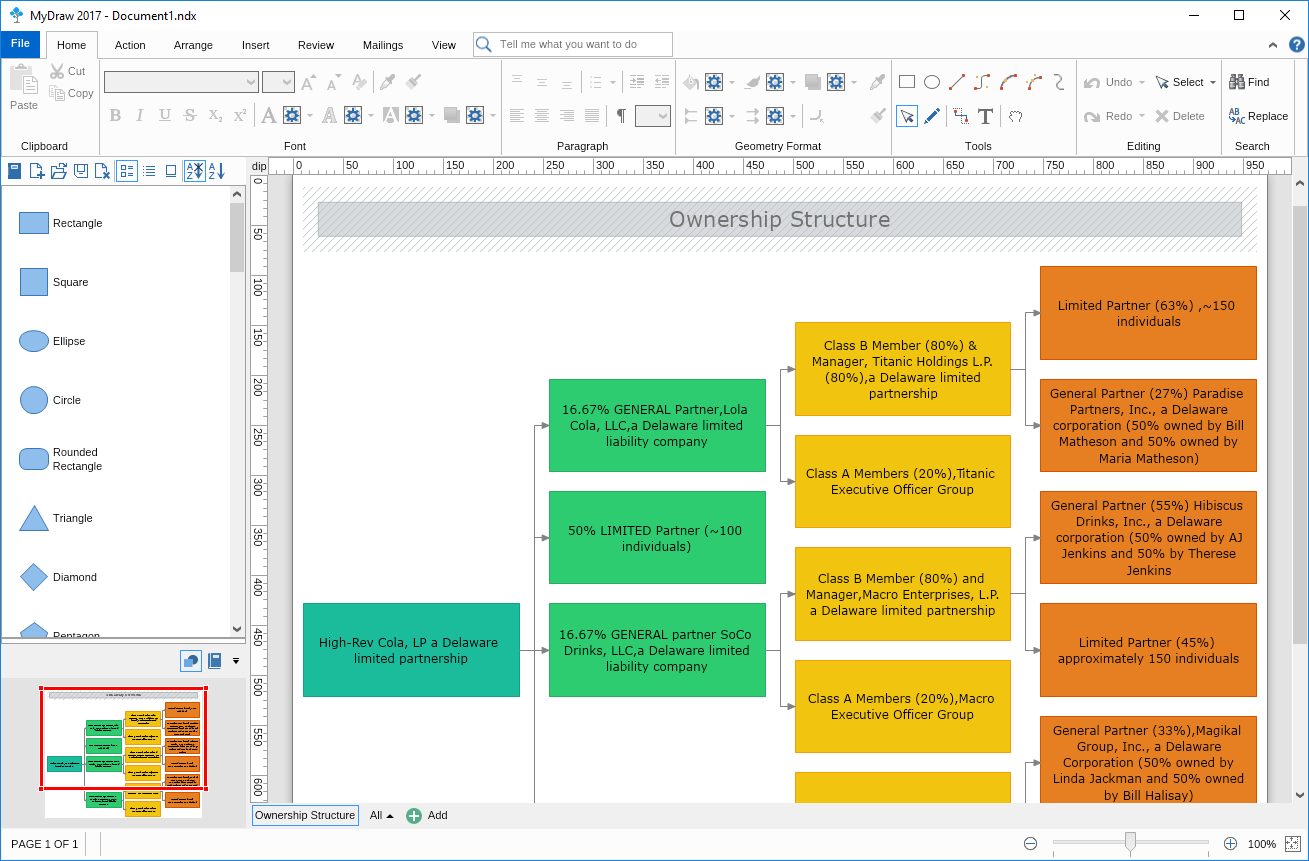Switch library to icons-and-names view
Image resolution: width=1309 pixels, height=861 pixels.
127,171
